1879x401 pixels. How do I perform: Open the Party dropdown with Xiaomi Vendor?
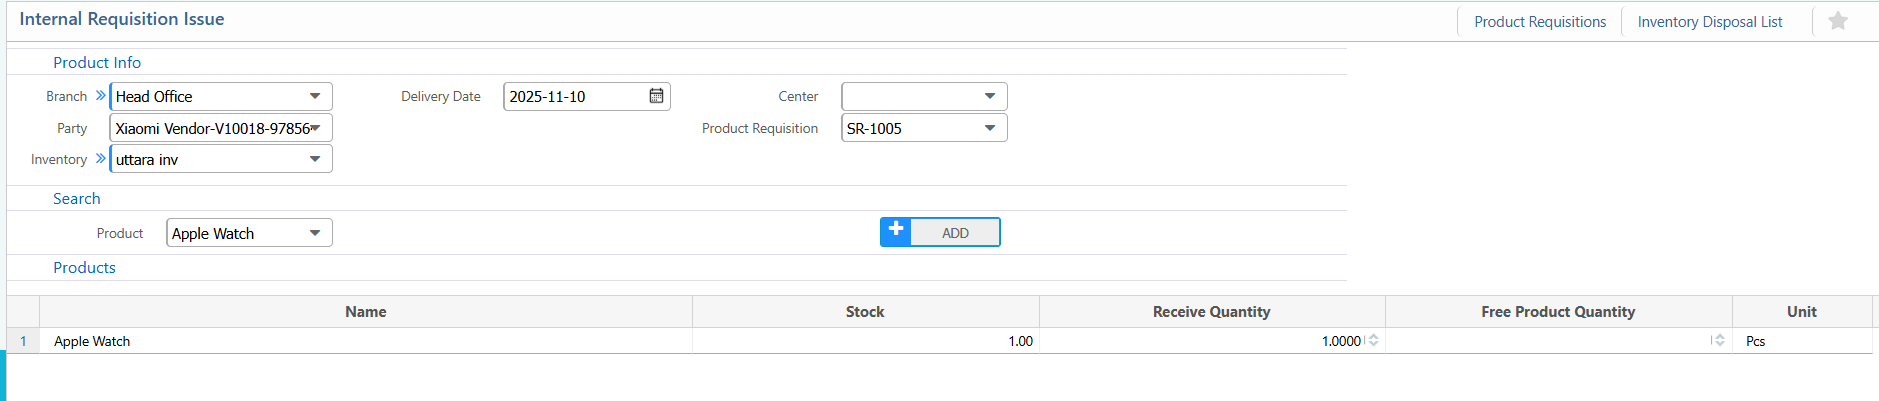point(315,128)
